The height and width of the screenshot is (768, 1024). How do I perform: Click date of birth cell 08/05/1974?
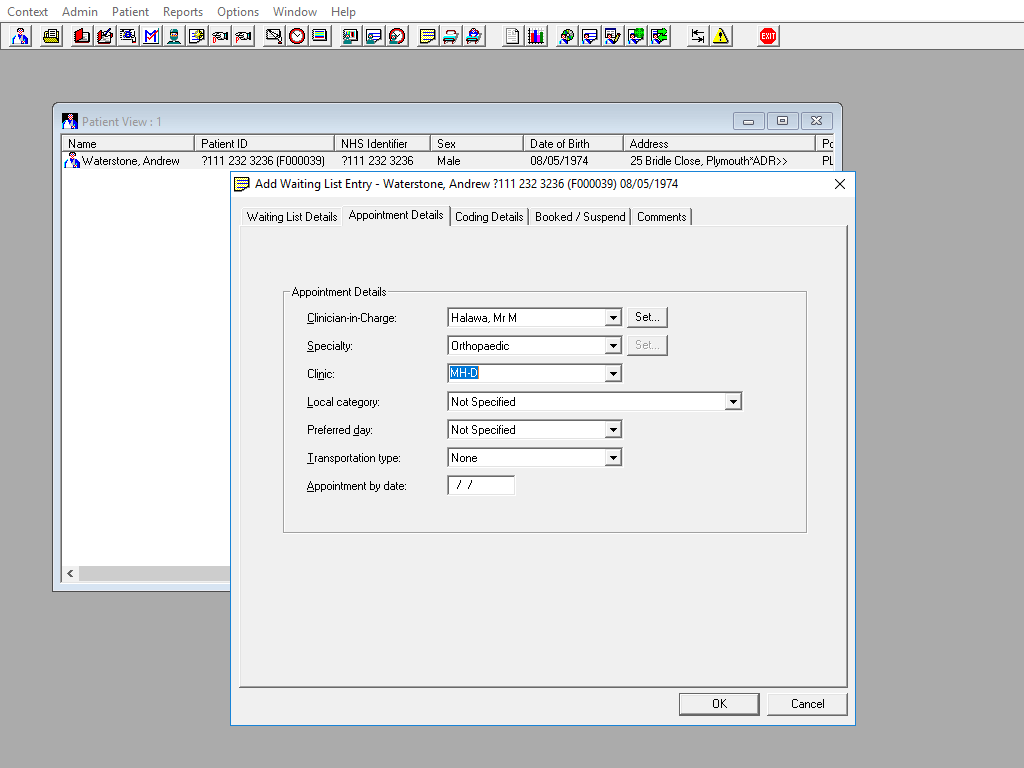tap(559, 161)
